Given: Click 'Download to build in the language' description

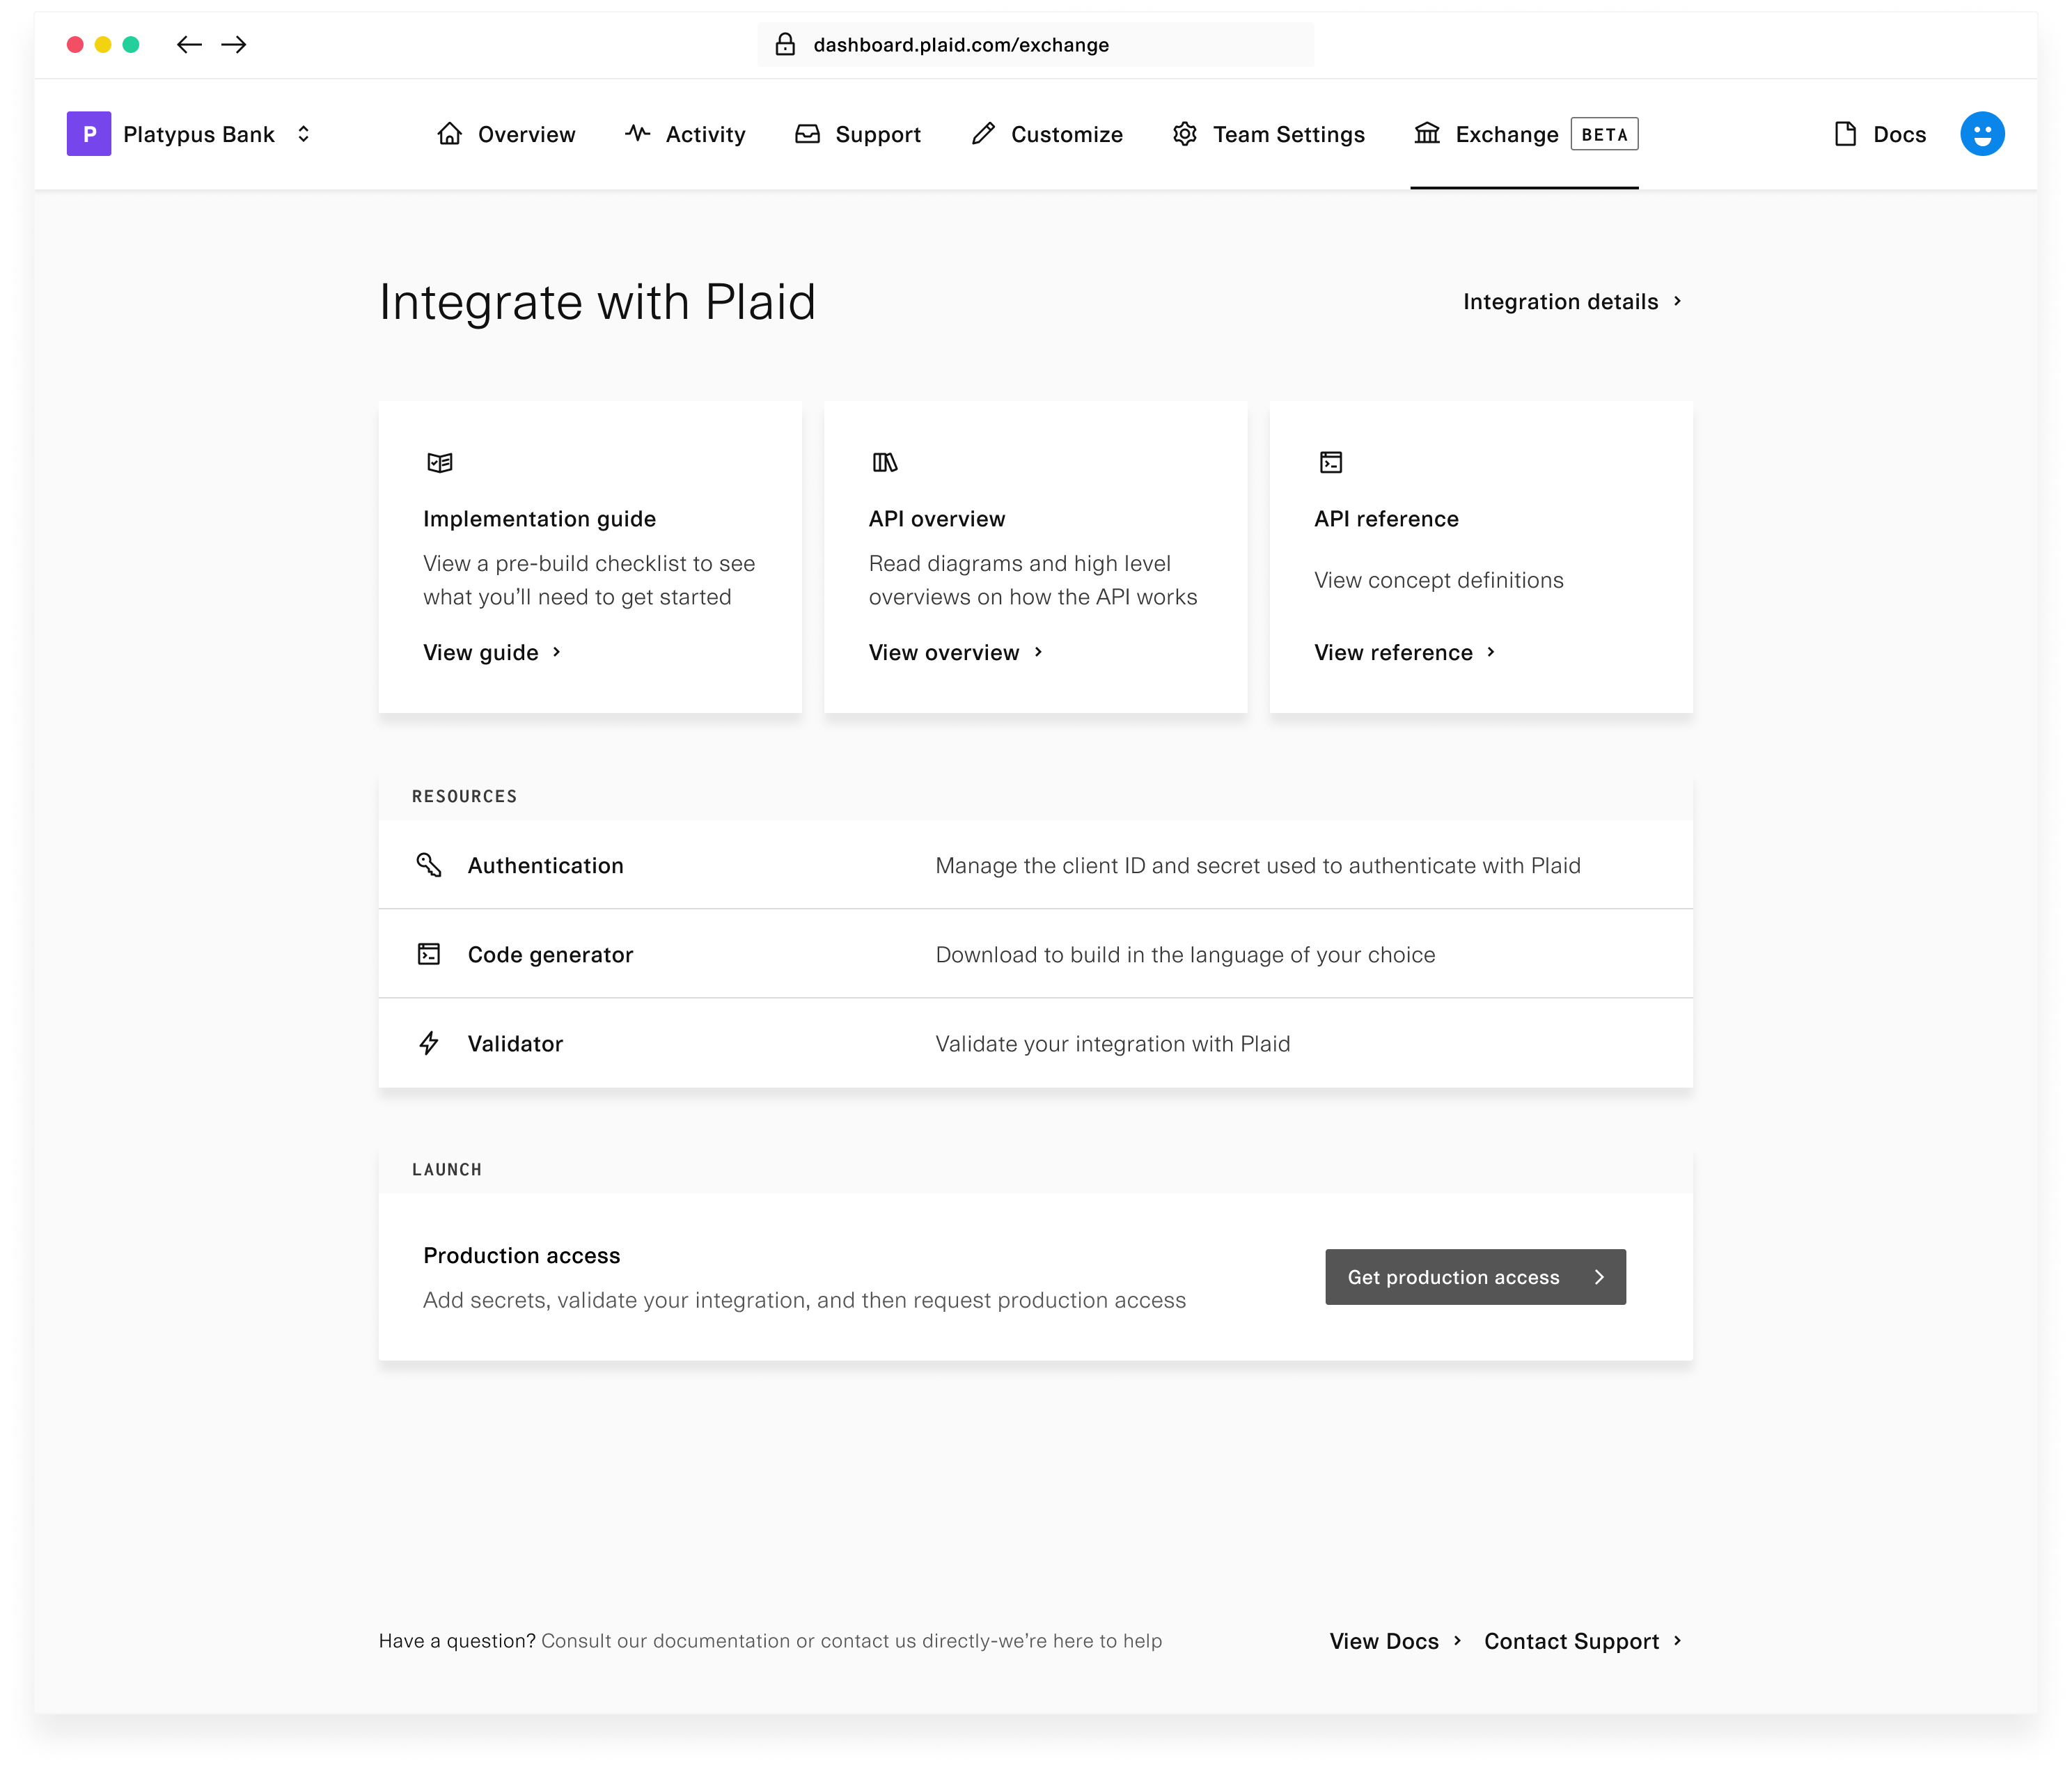Looking at the screenshot, I should tap(1185, 955).
